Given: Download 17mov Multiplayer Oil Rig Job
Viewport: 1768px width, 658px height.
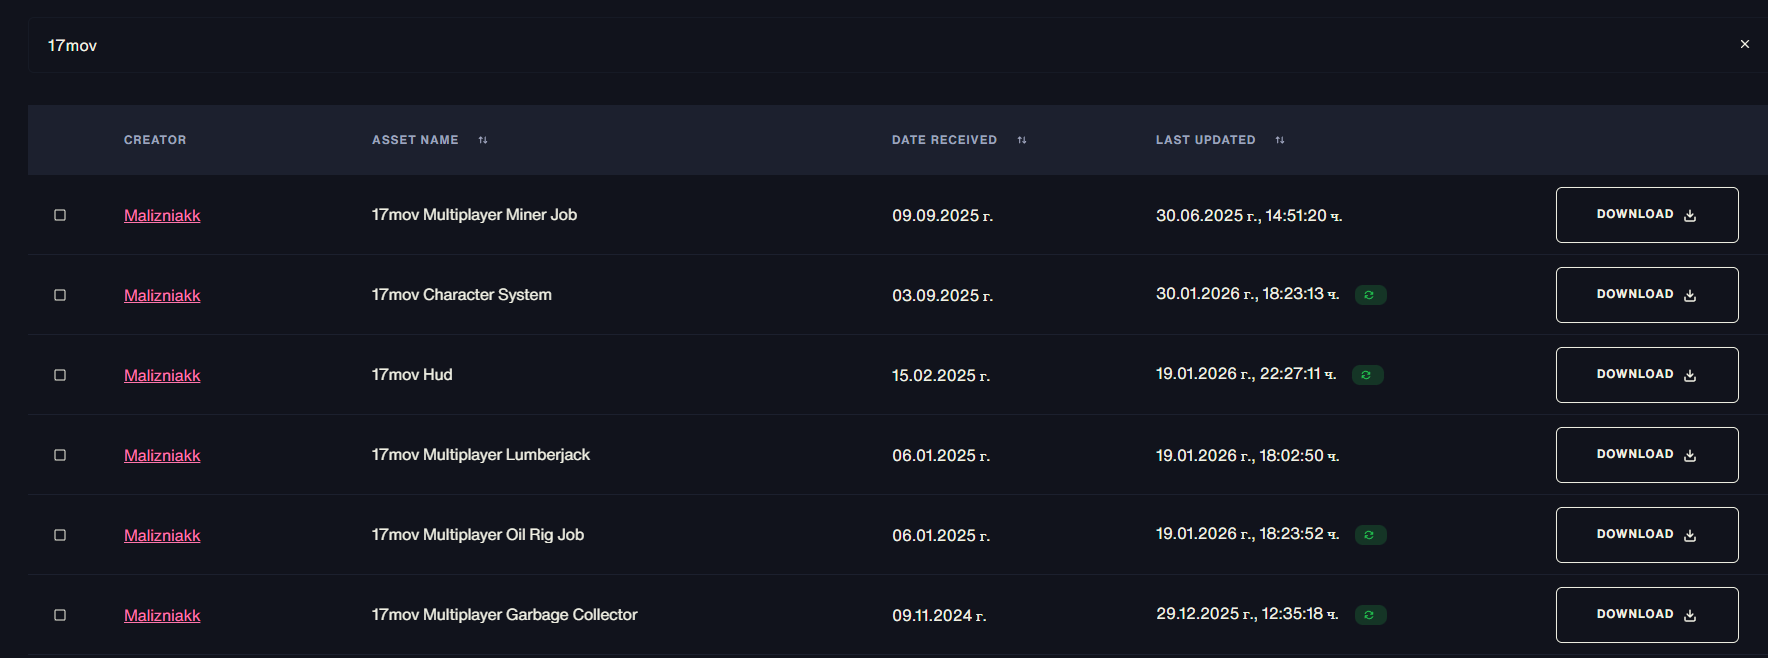Looking at the screenshot, I should point(1647,535).
